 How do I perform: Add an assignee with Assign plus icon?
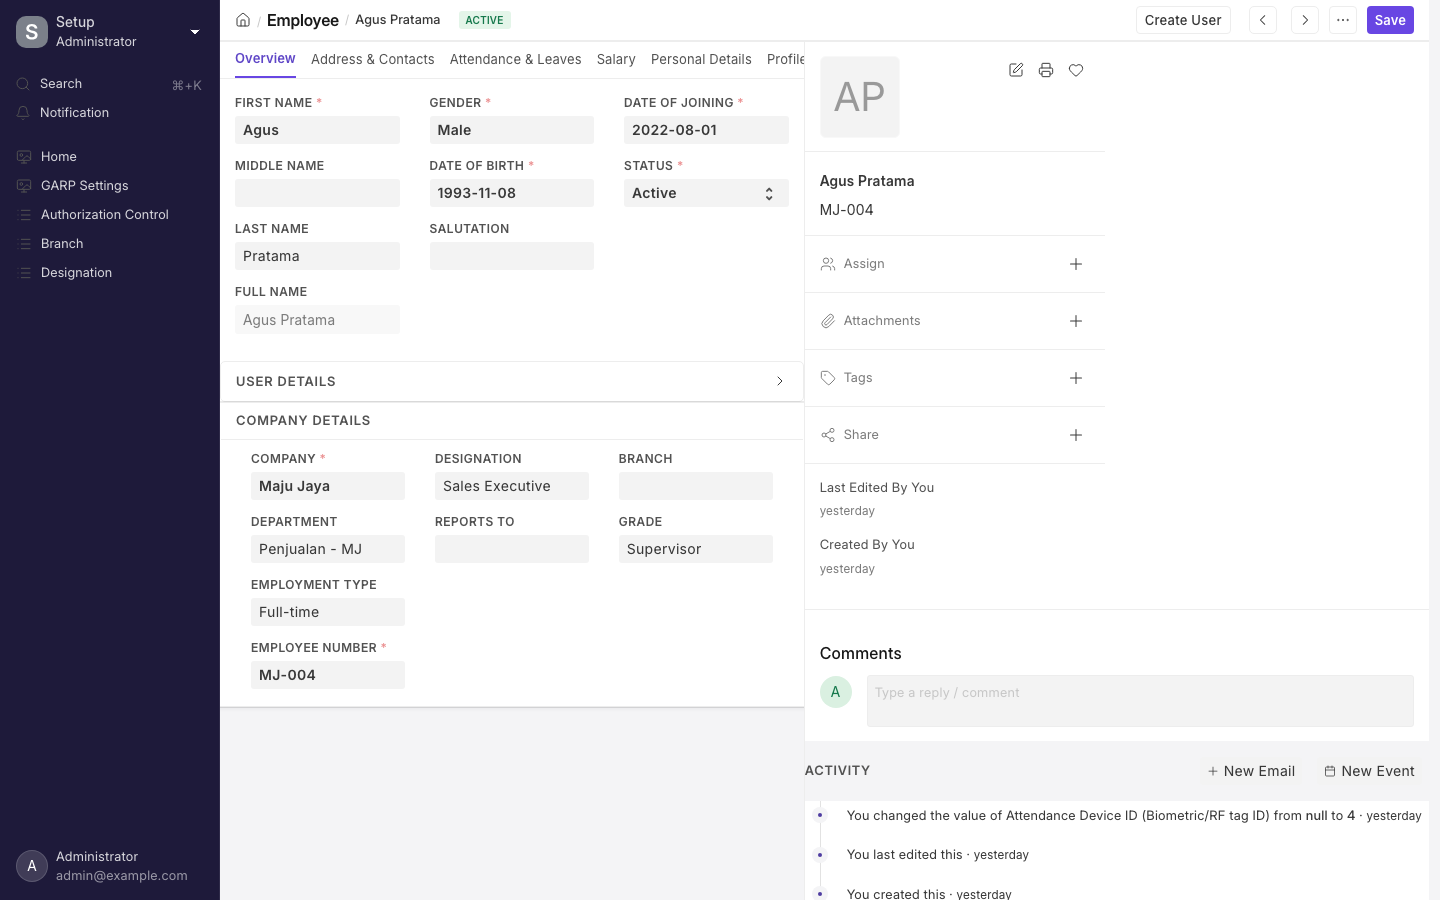click(1076, 264)
